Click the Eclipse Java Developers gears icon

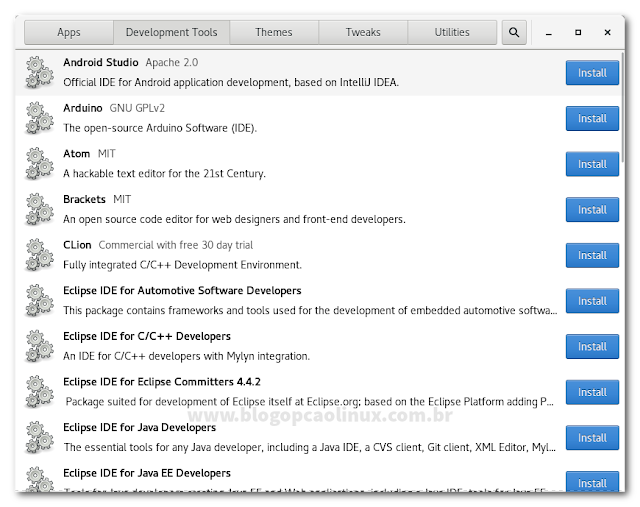click(39, 438)
